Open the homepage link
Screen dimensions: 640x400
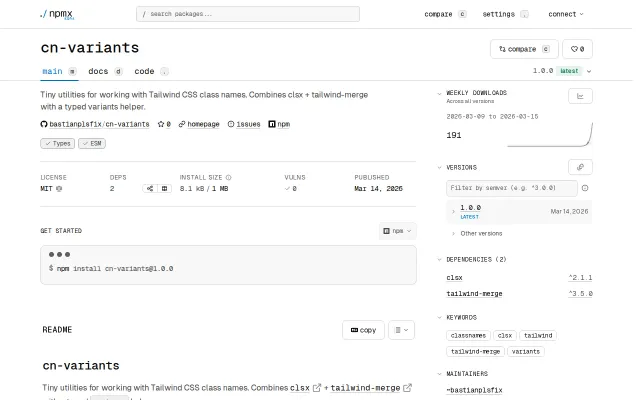click(199, 124)
